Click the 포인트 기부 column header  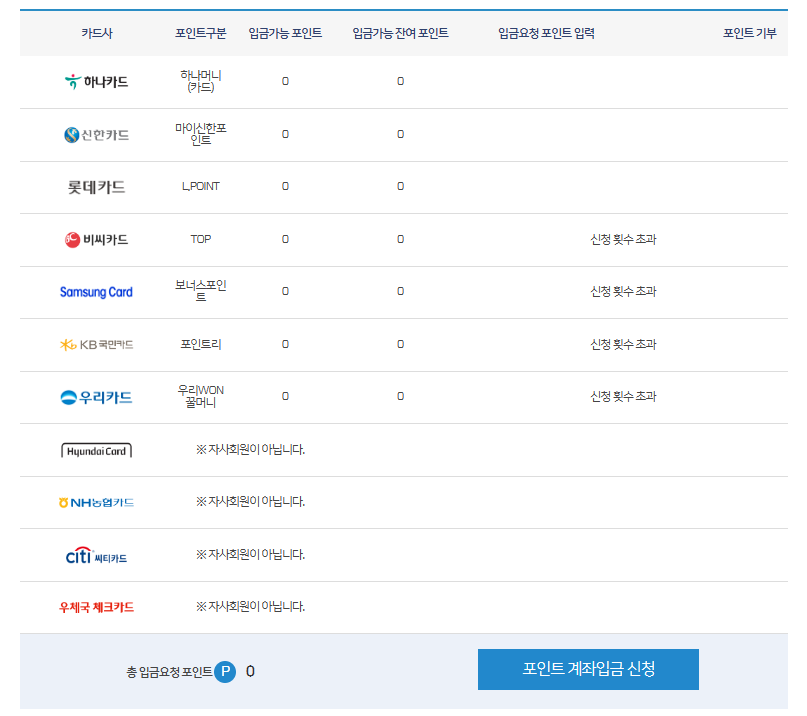(749, 33)
